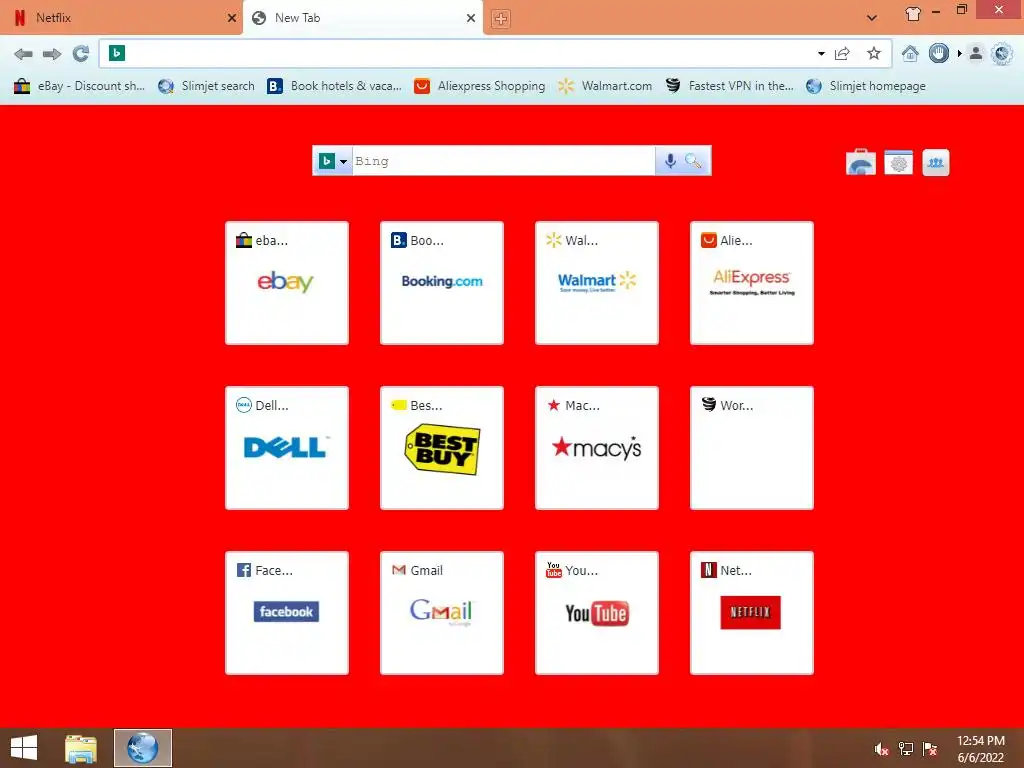
Task: Open the blank Wor... speed dial tile
Action: pos(752,448)
